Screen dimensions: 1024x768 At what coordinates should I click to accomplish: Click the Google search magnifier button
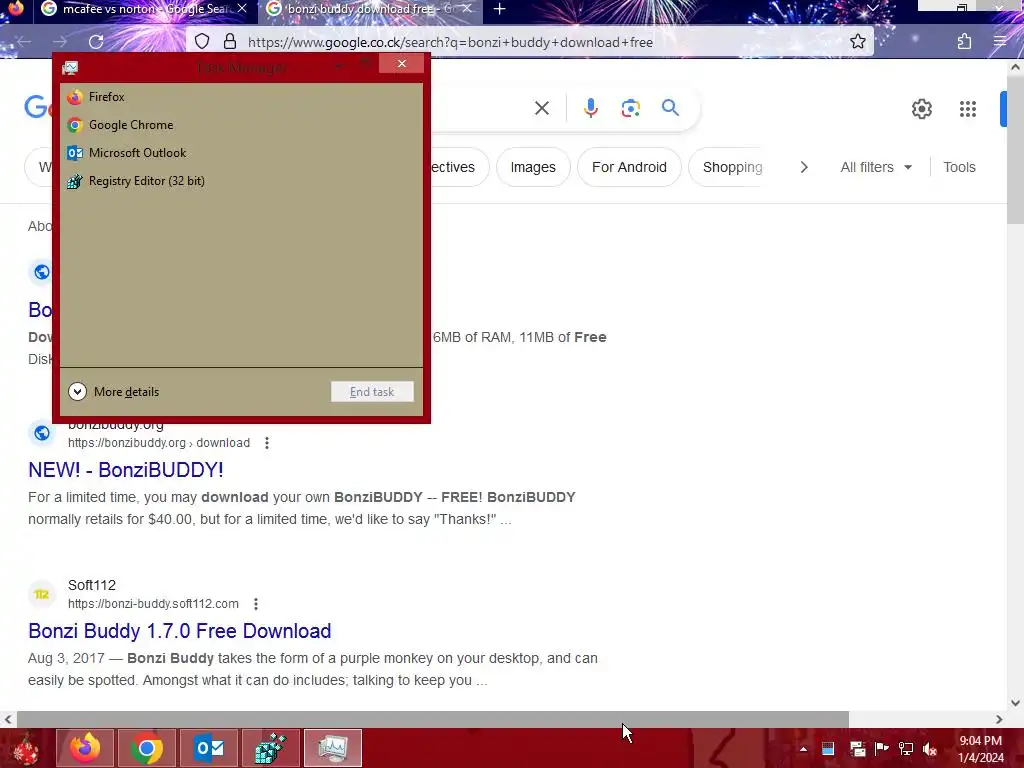pyautogui.click(x=670, y=108)
